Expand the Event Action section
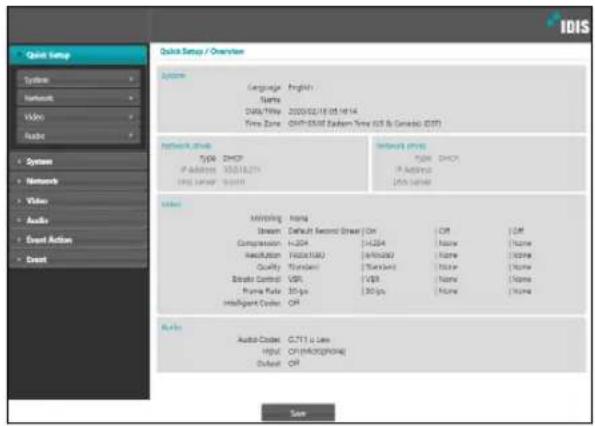Viewport: 595px width, 426px height. [x=78, y=240]
